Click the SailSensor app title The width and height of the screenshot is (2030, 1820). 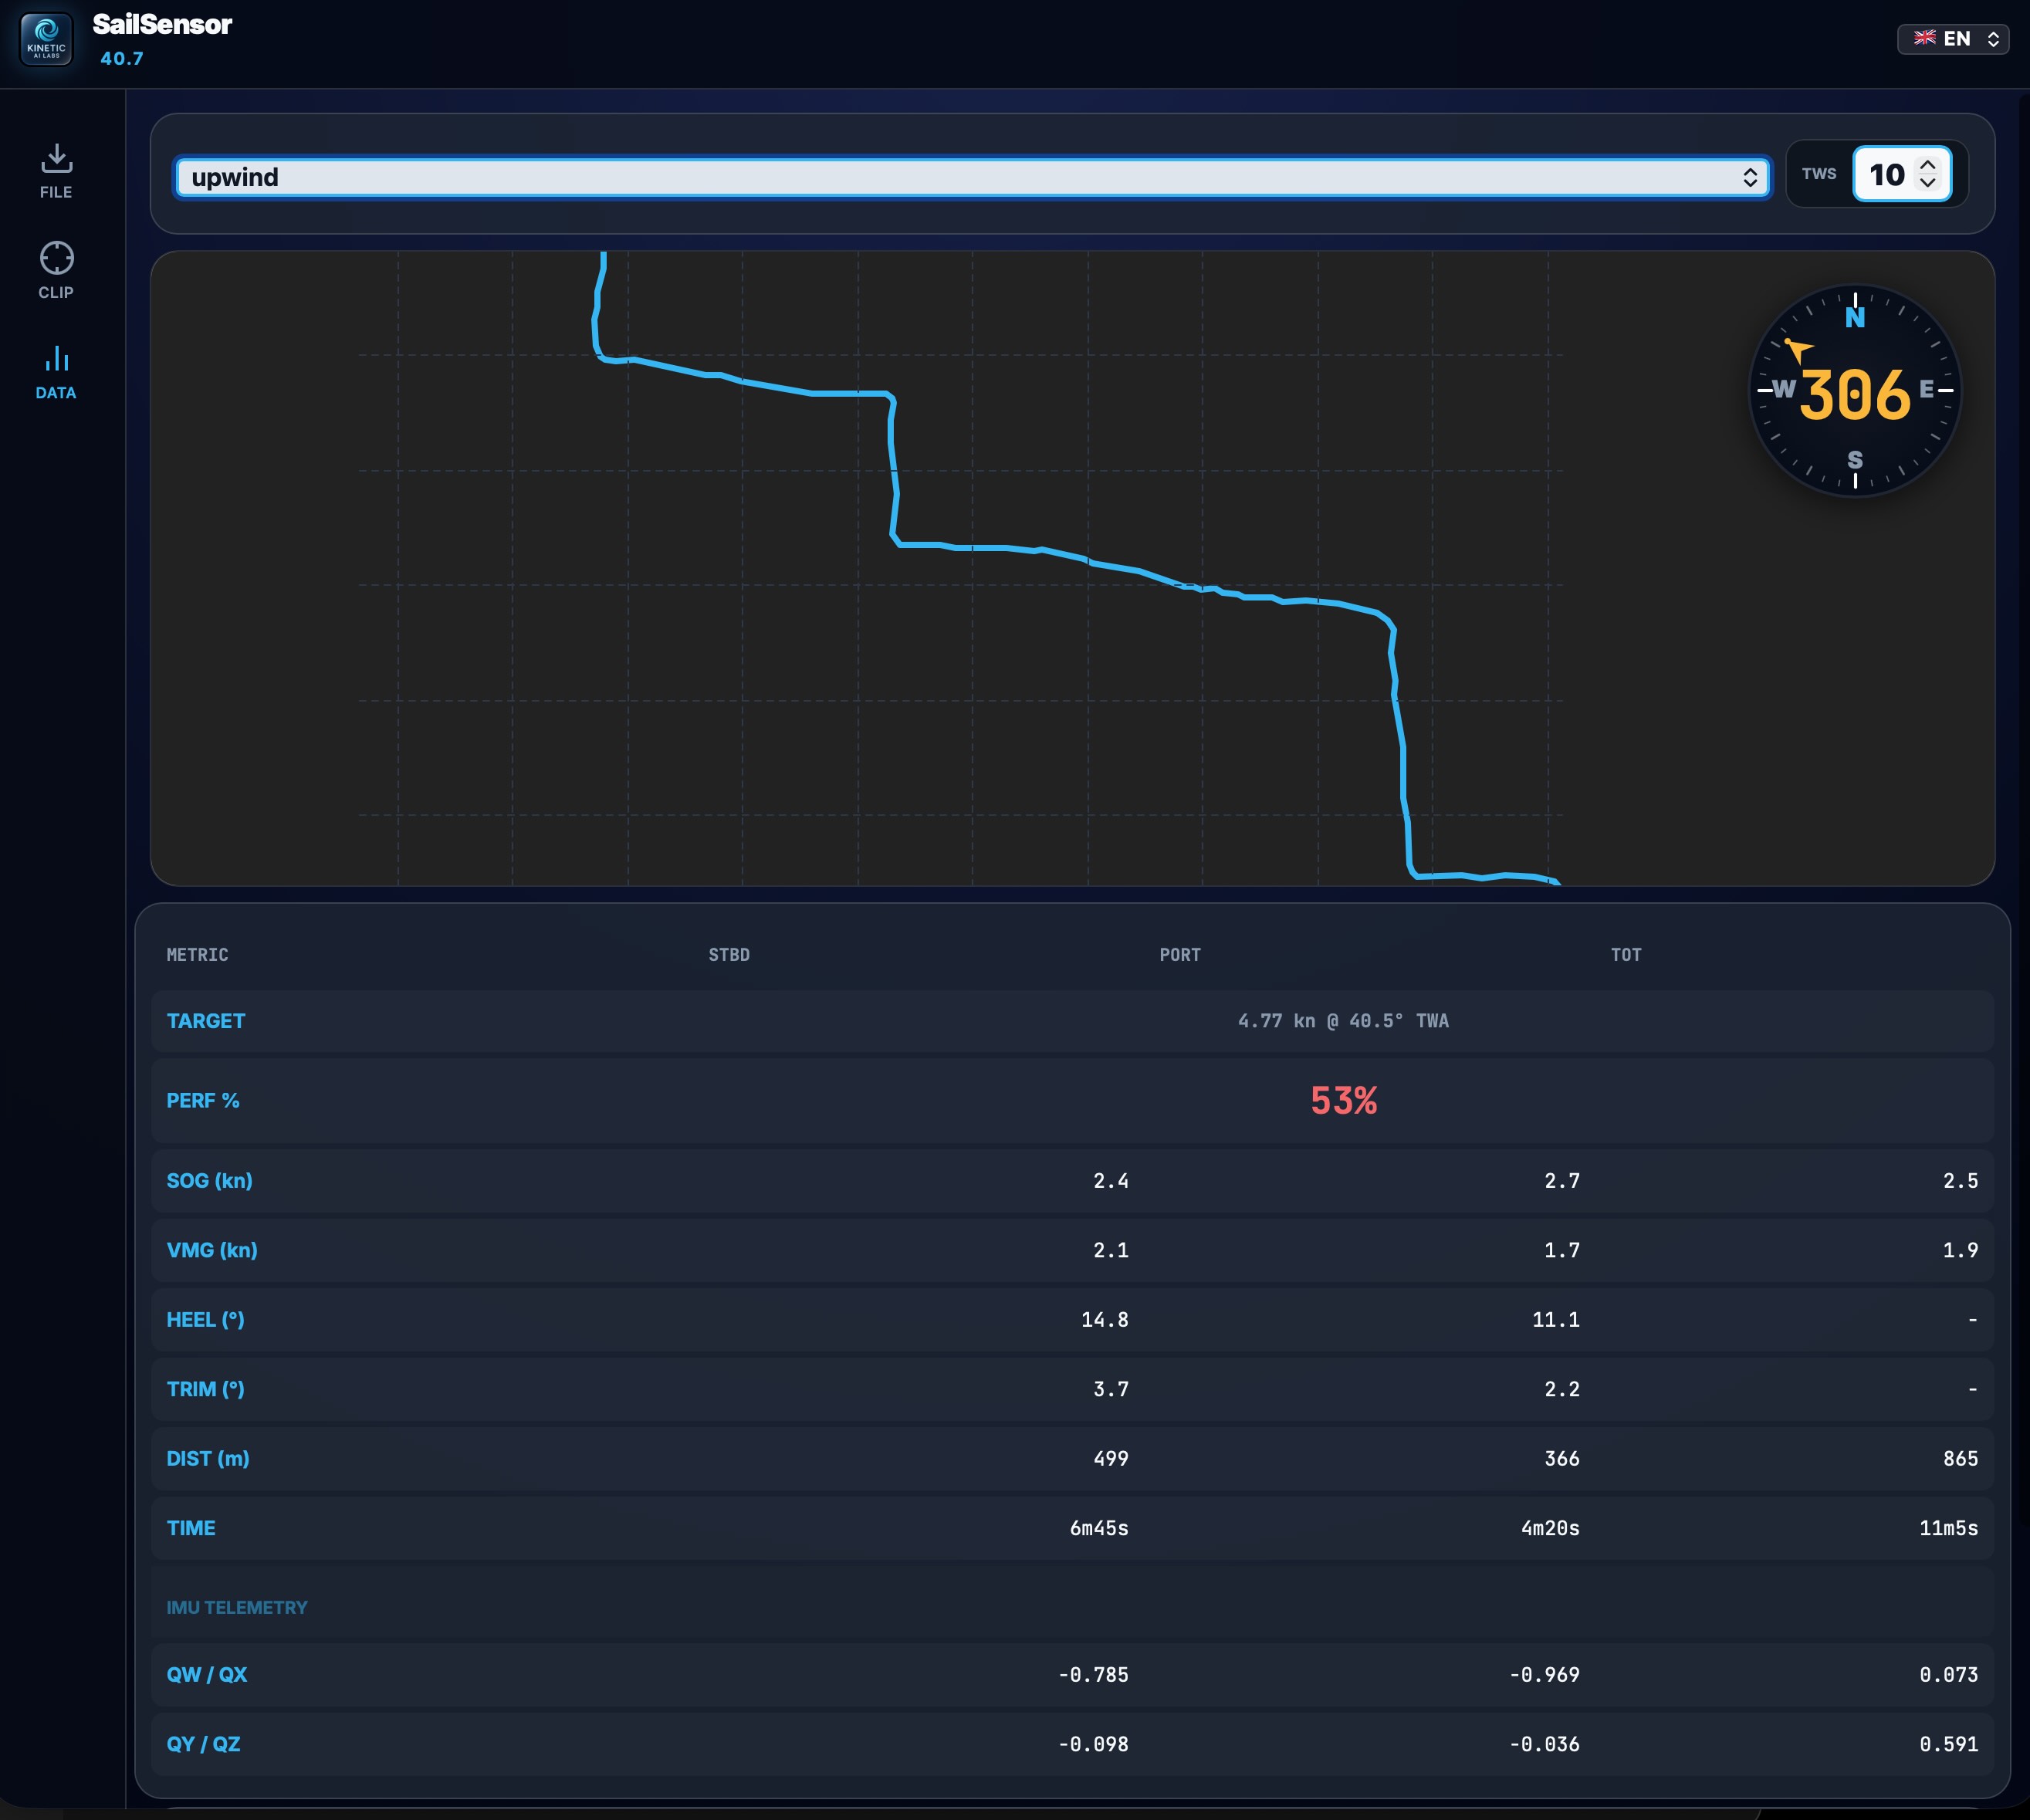pyautogui.click(x=162, y=25)
